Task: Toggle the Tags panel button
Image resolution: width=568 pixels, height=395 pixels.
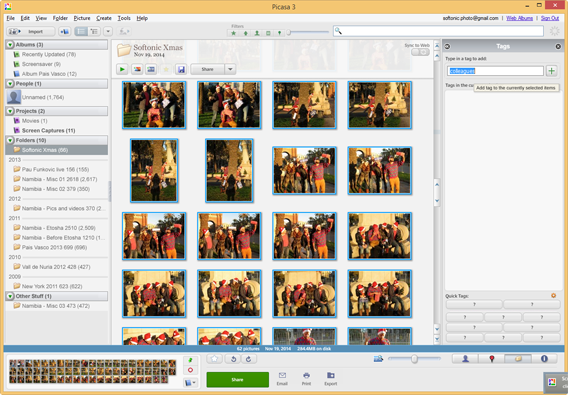Action: click(x=518, y=359)
